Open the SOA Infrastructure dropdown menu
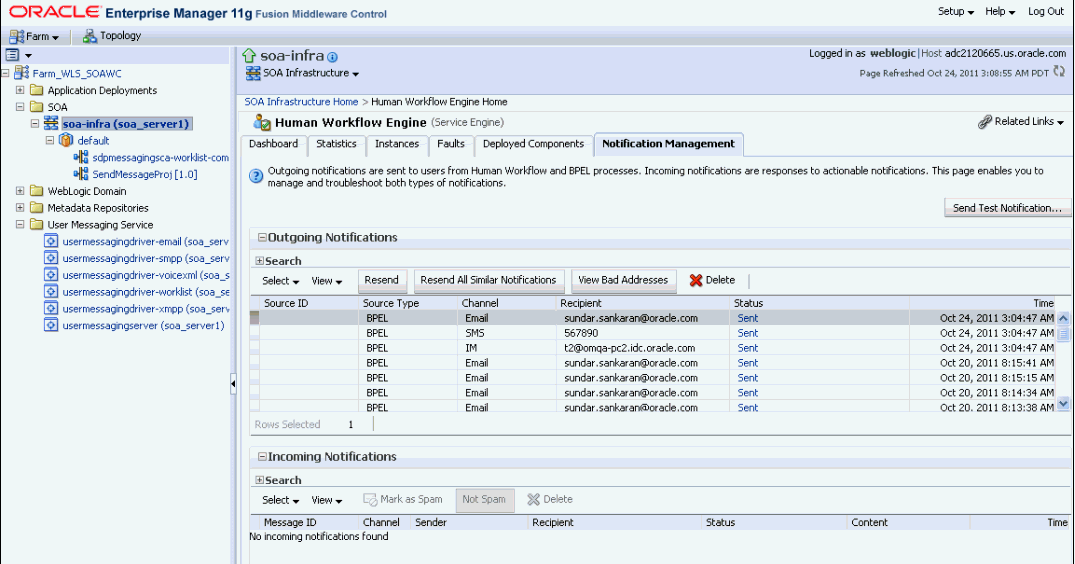This screenshot has height=564, width=1075. click(x=310, y=73)
